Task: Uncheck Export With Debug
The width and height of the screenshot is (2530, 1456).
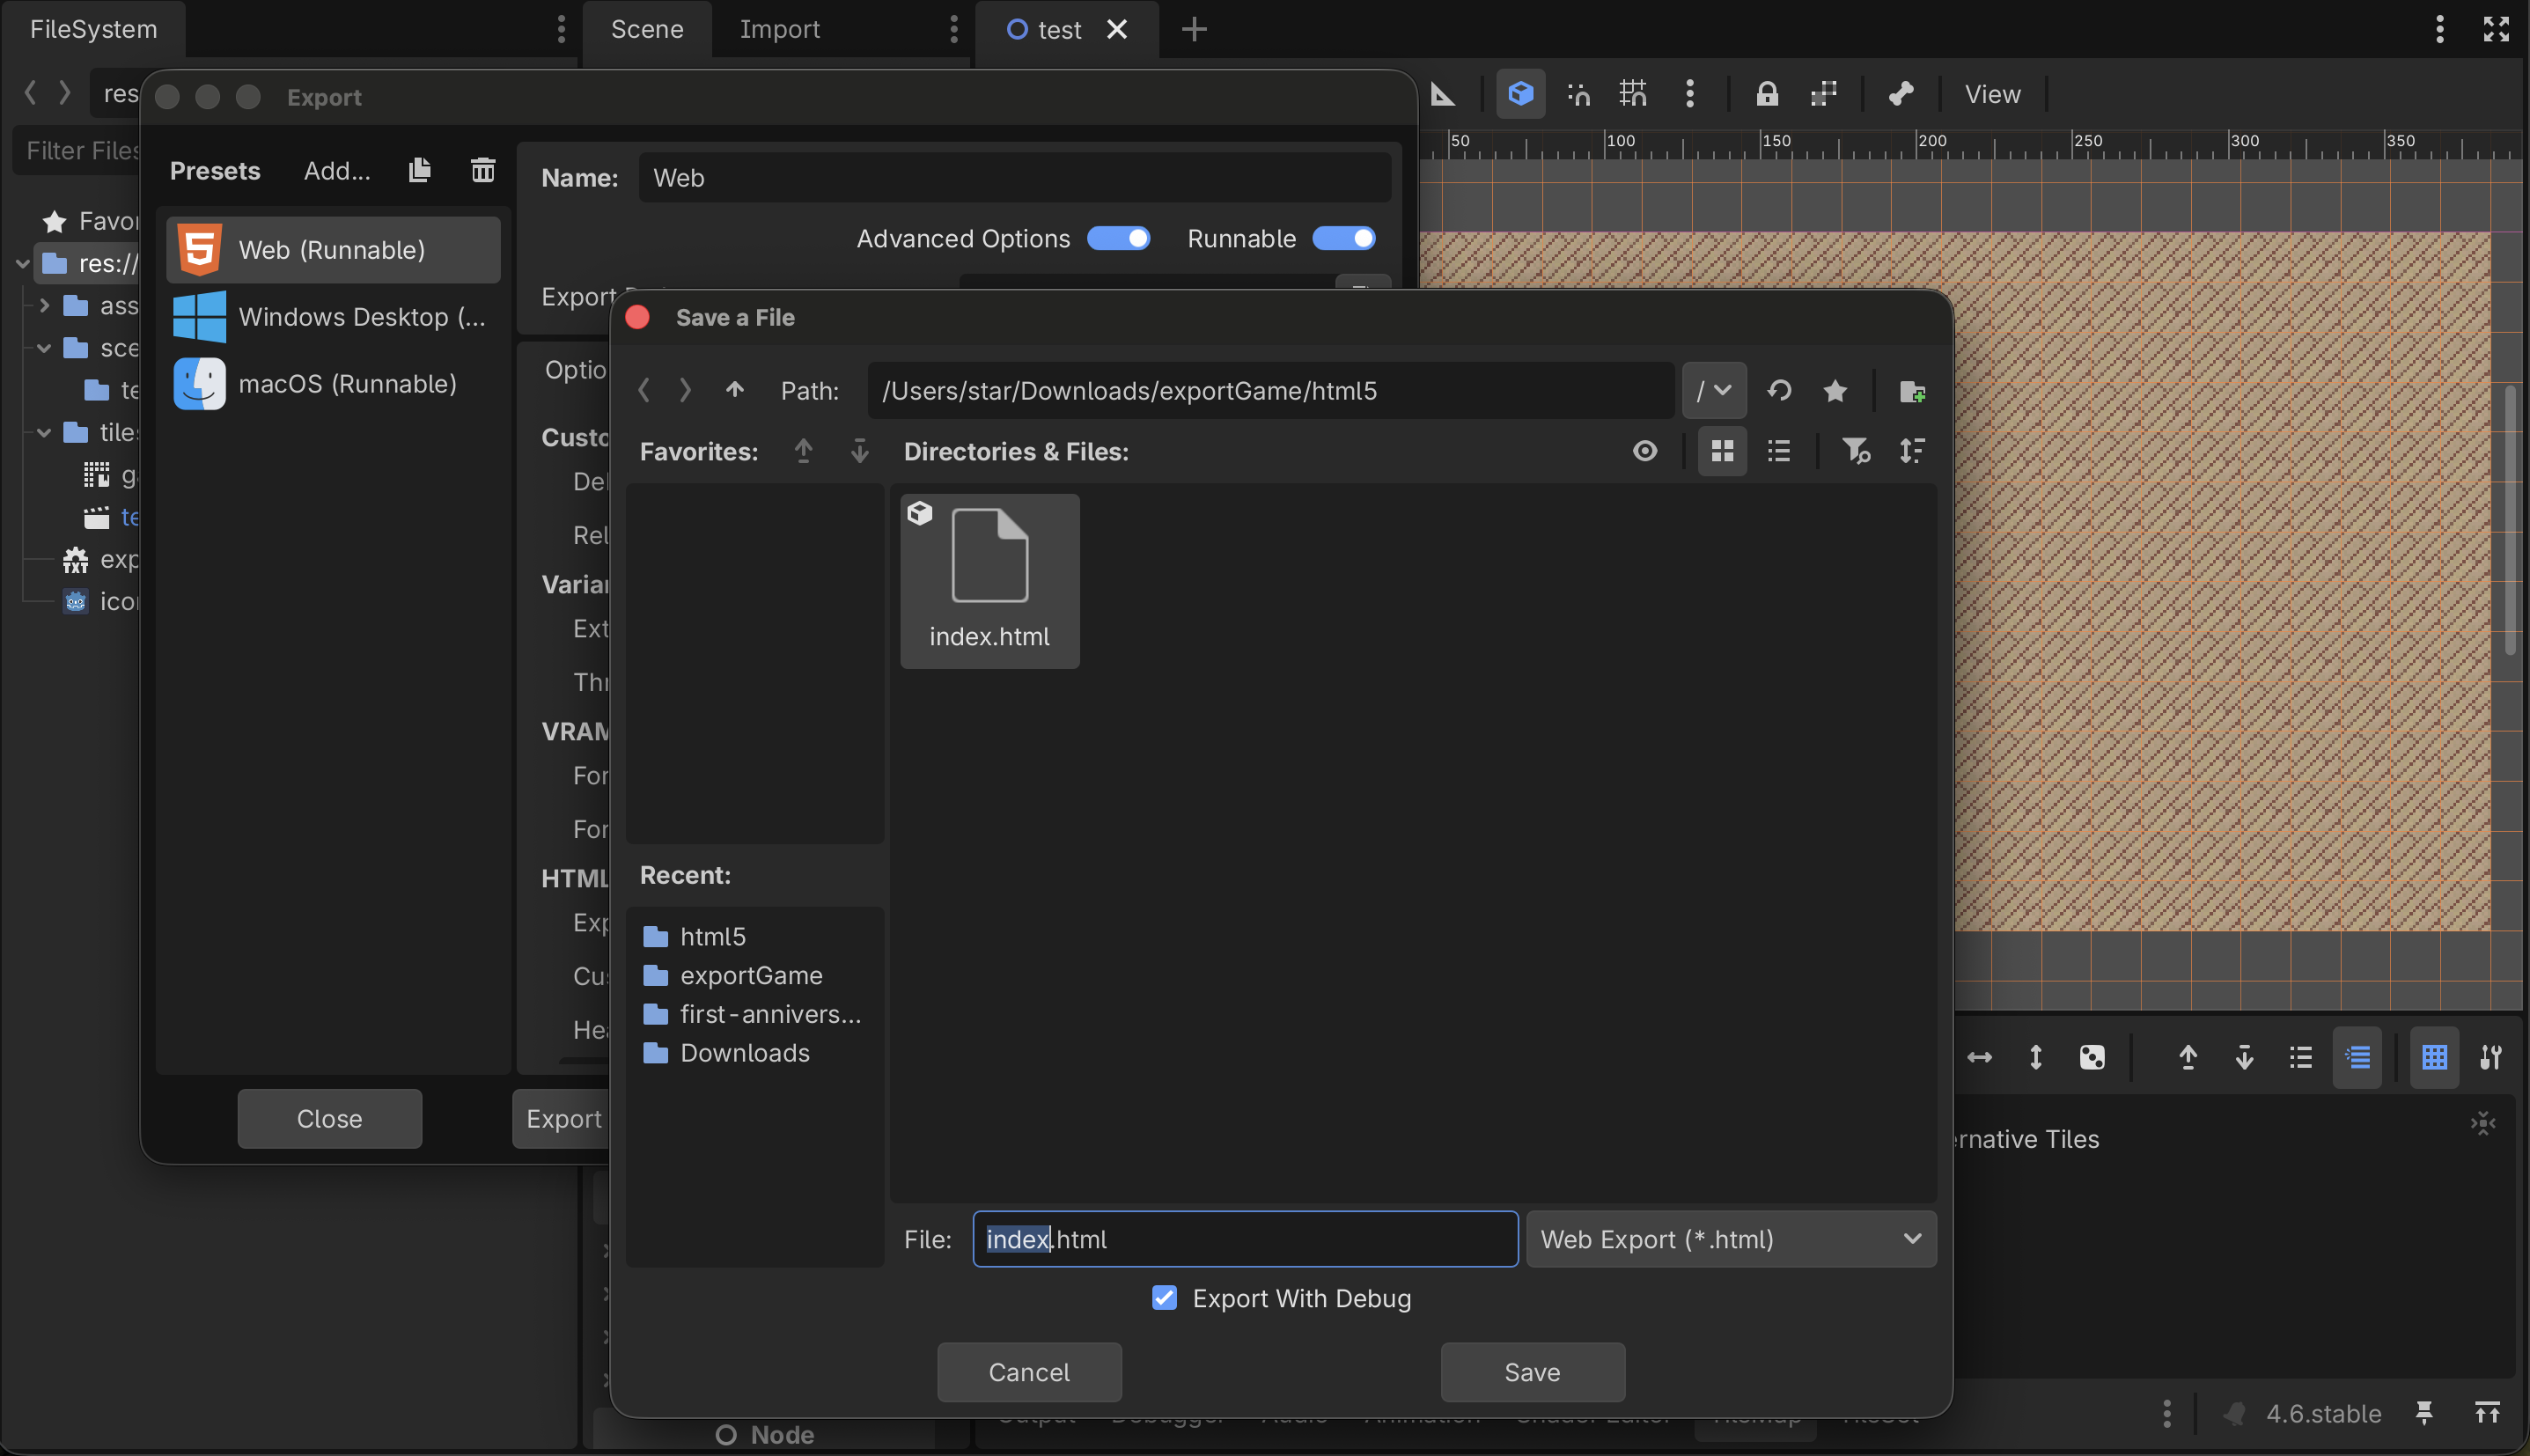Action: 1163,1298
